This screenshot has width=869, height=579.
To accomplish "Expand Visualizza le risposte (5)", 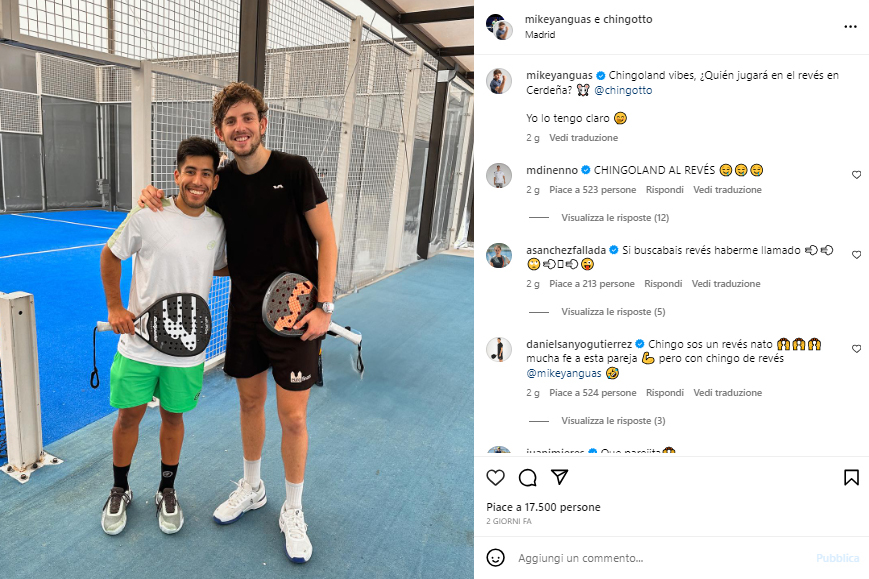I will tap(613, 312).
